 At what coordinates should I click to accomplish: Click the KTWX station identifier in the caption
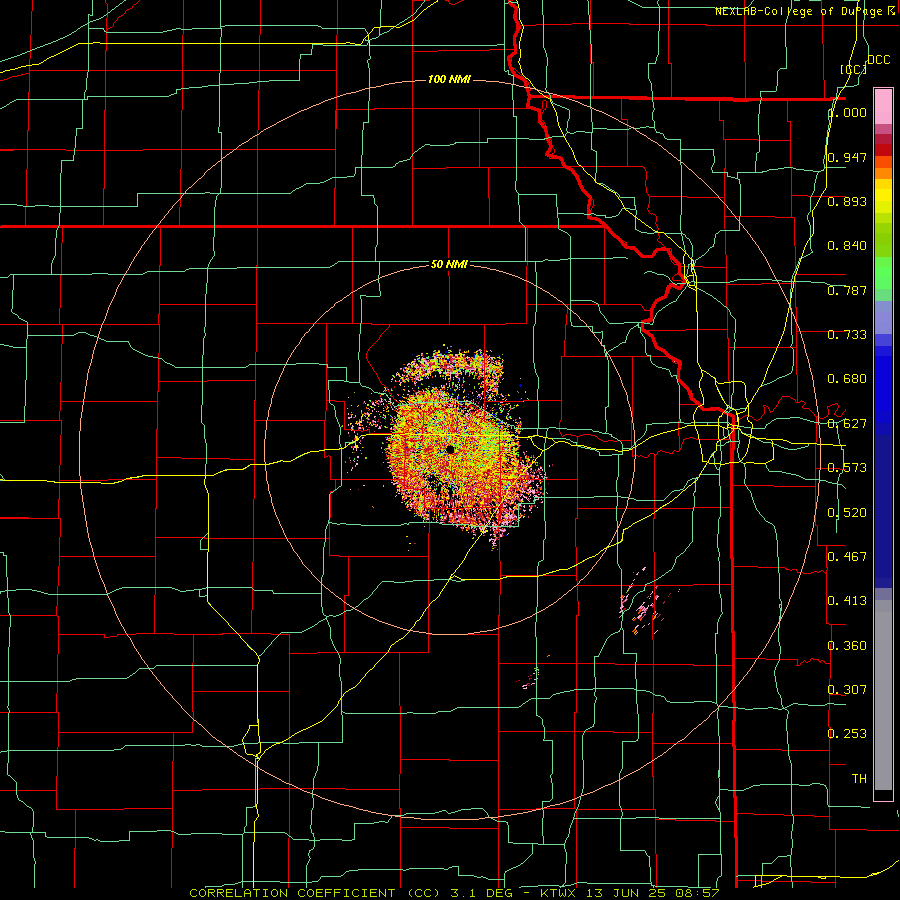pyautogui.click(x=558, y=893)
